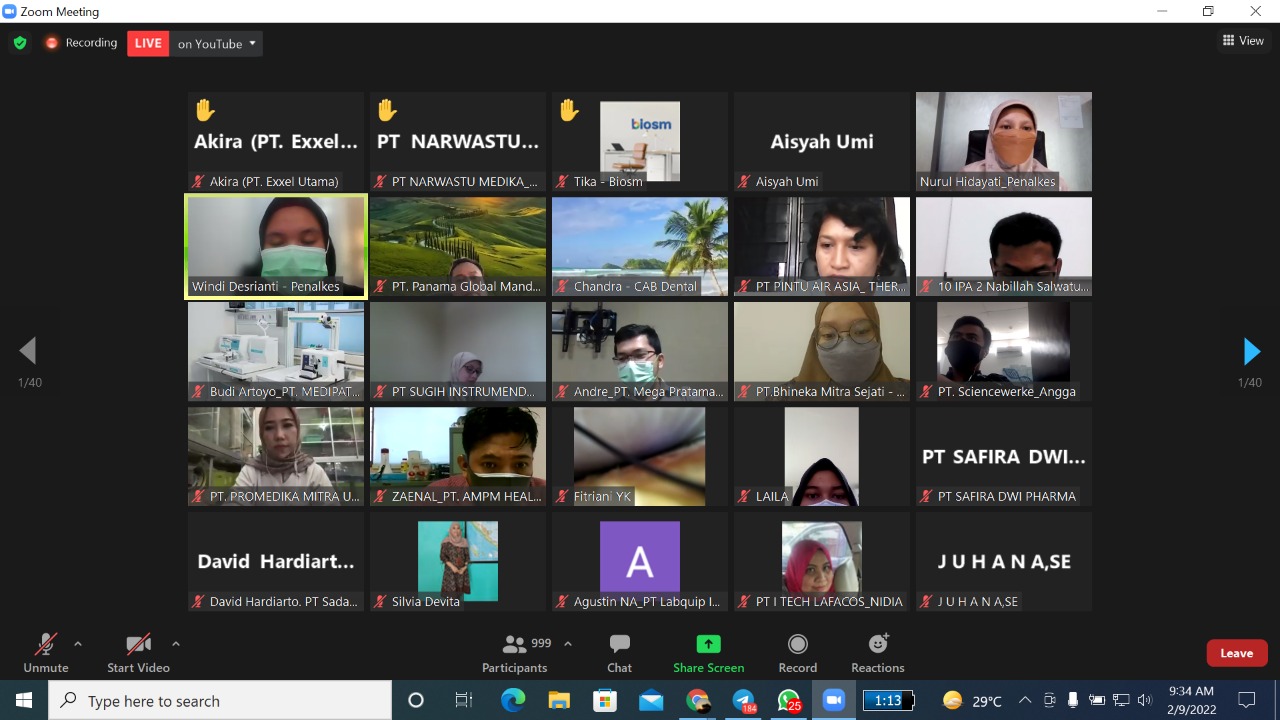Click raised hand icon on Tika tile
Screen dimensions: 1280x720
569,110
